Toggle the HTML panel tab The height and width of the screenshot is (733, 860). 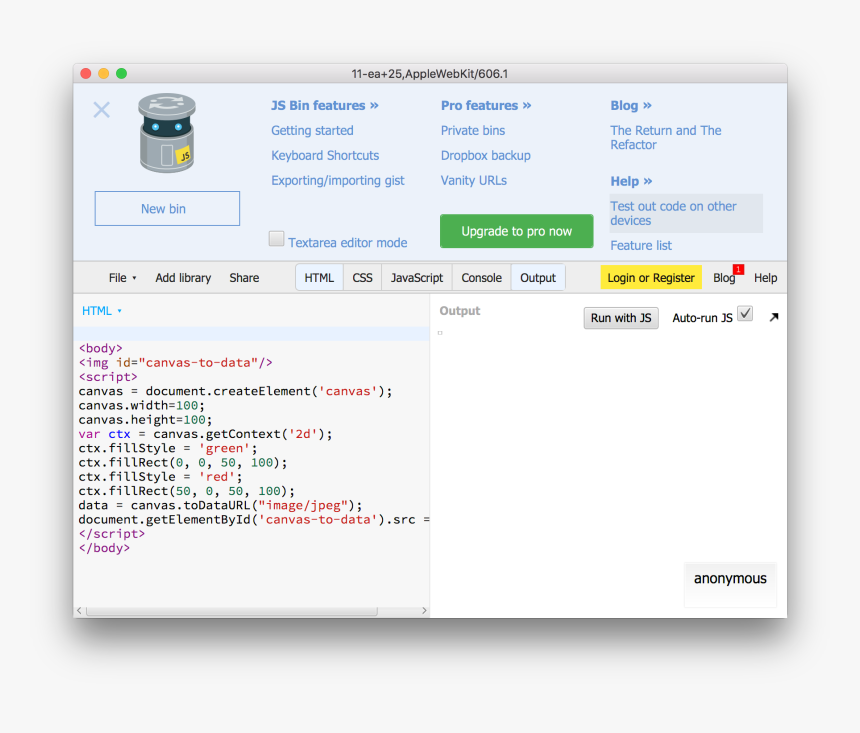pos(319,278)
